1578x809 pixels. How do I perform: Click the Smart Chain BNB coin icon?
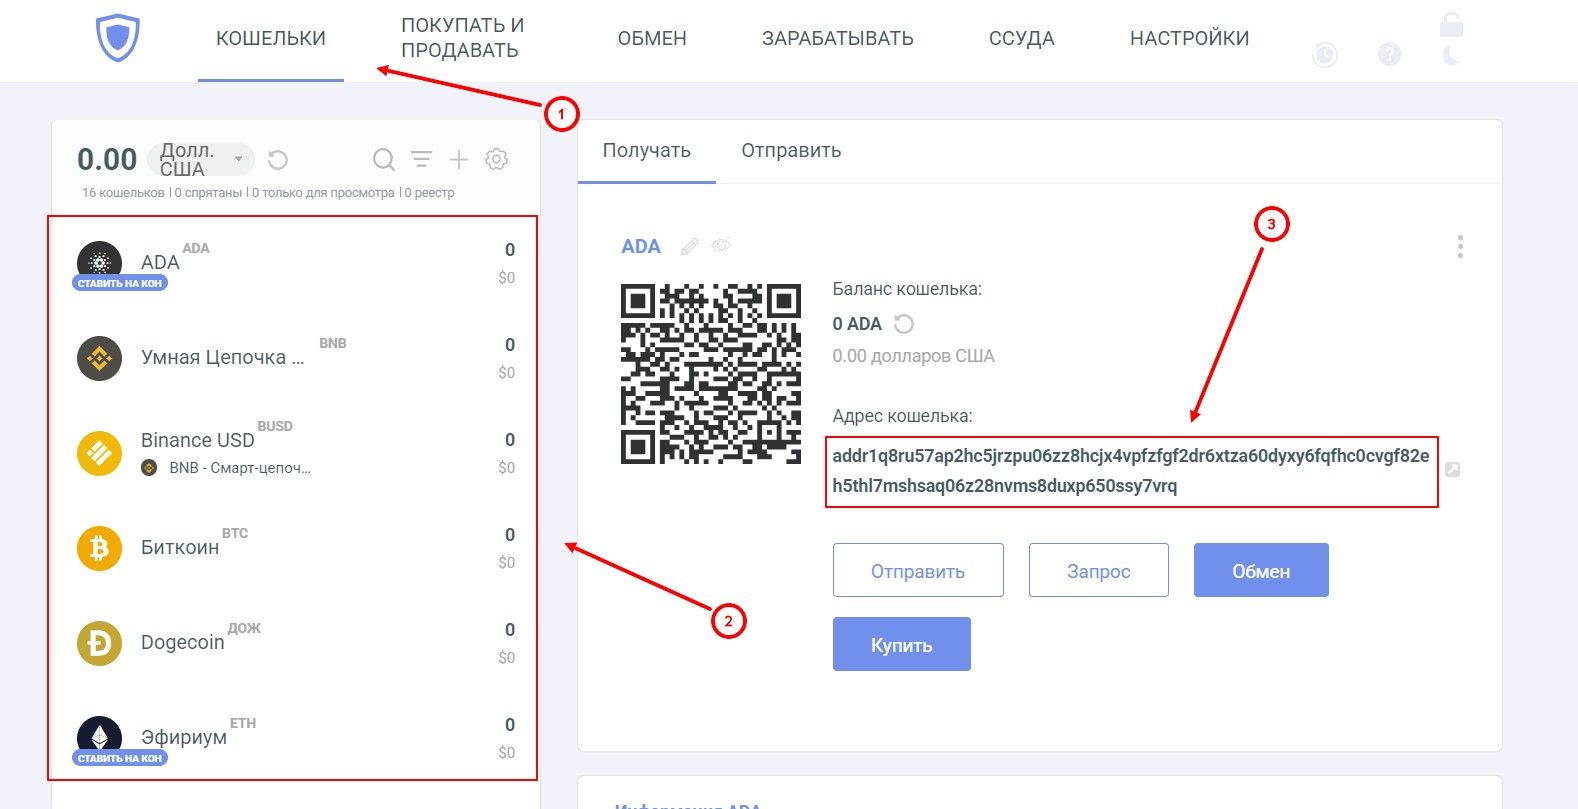(99, 358)
